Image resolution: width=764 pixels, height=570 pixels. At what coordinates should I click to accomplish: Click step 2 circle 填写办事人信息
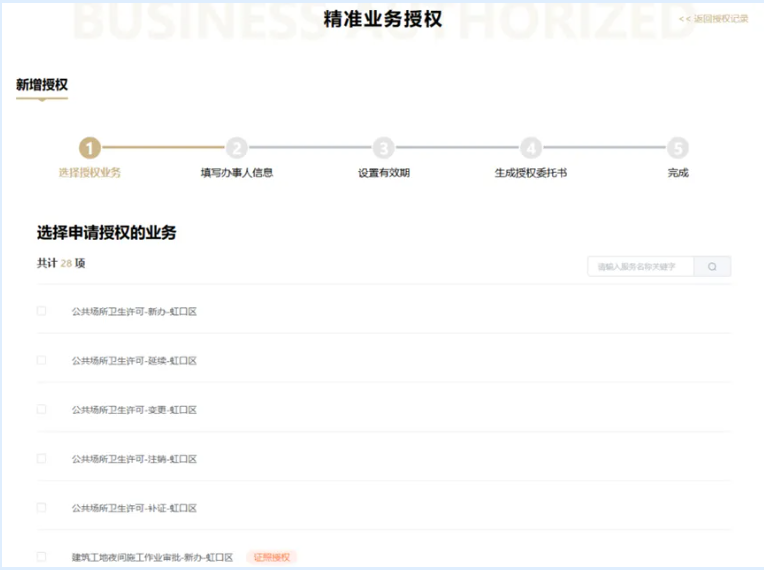click(x=237, y=149)
